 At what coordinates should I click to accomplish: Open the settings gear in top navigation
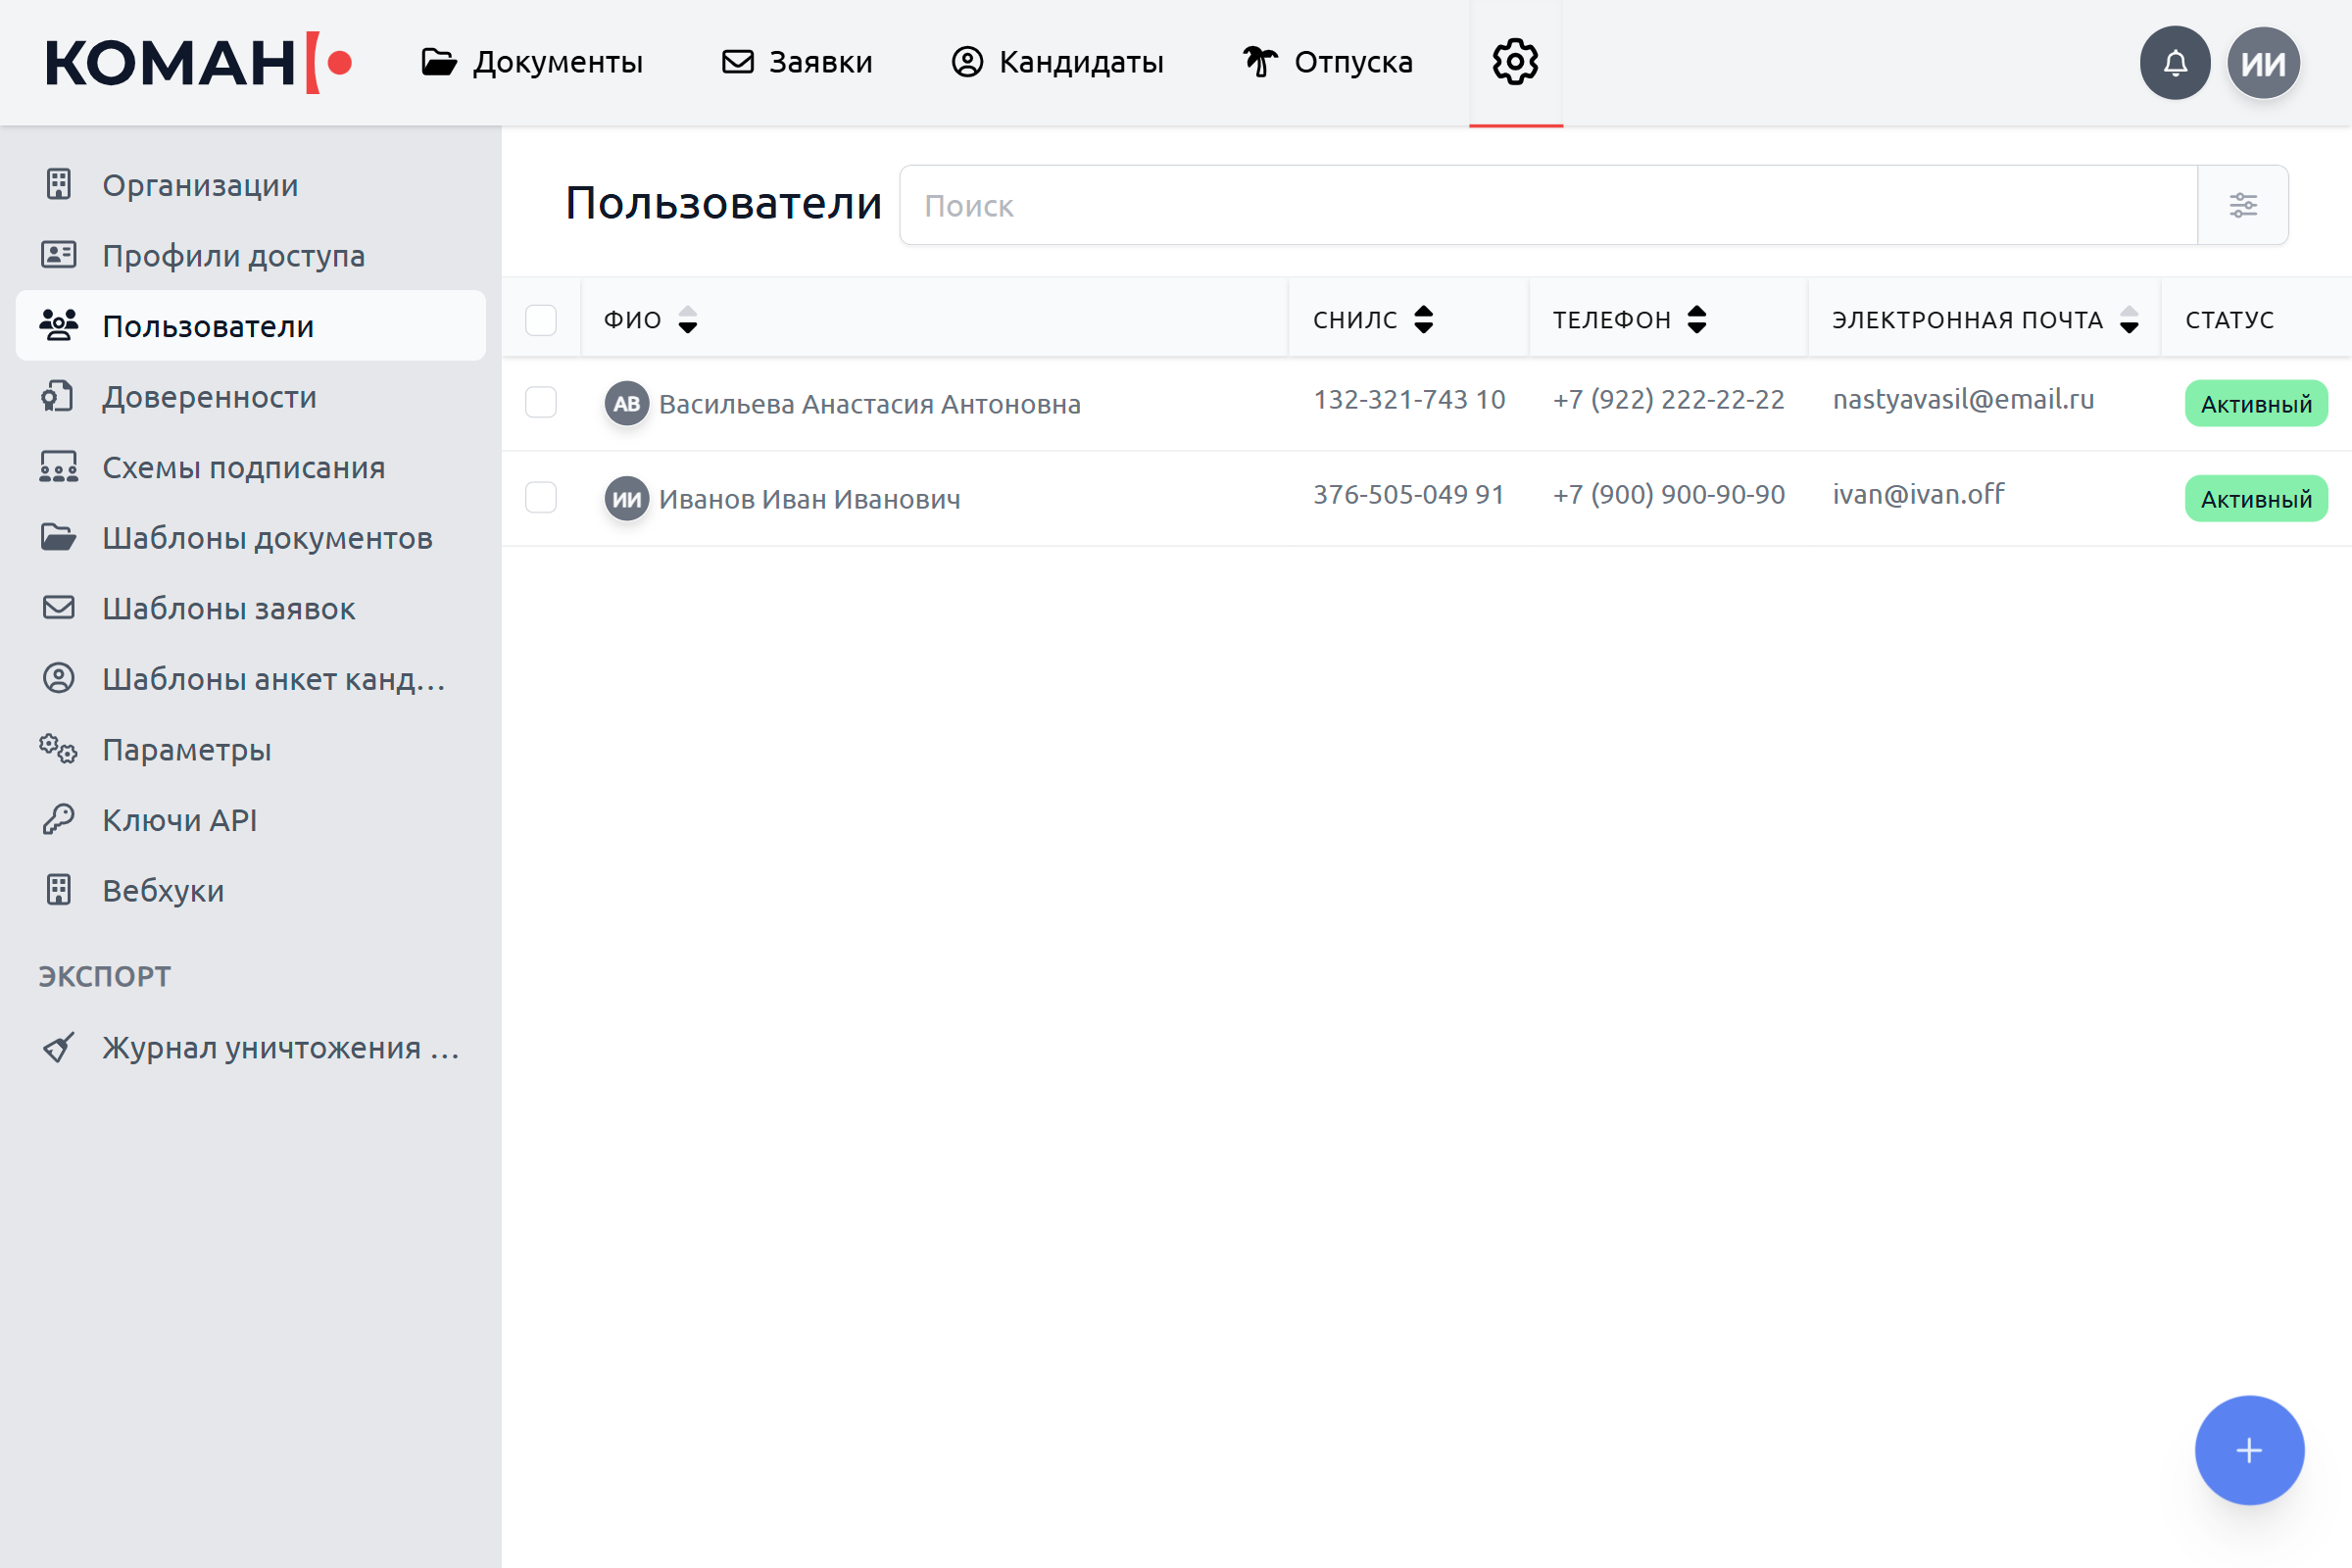[x=1515, y=62]
